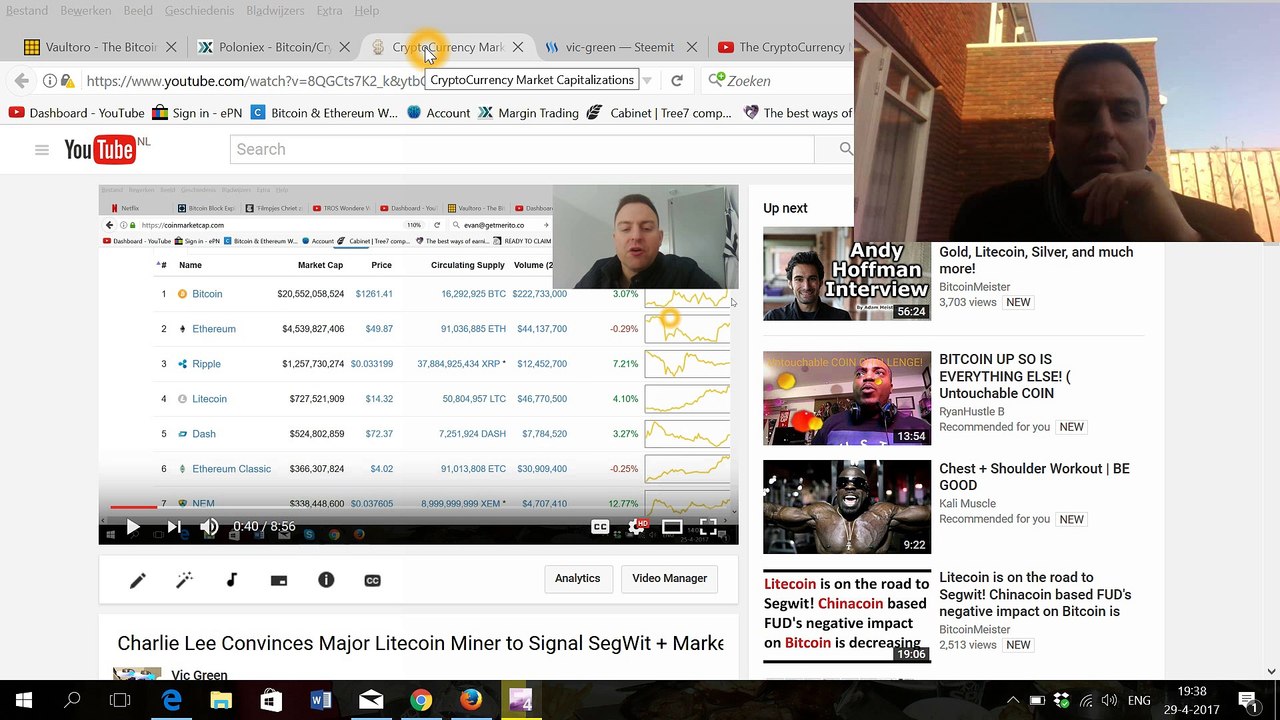1280x720 pixels.
Task: Open the address bar history dropdown
Action: click(x=647, y=81)
